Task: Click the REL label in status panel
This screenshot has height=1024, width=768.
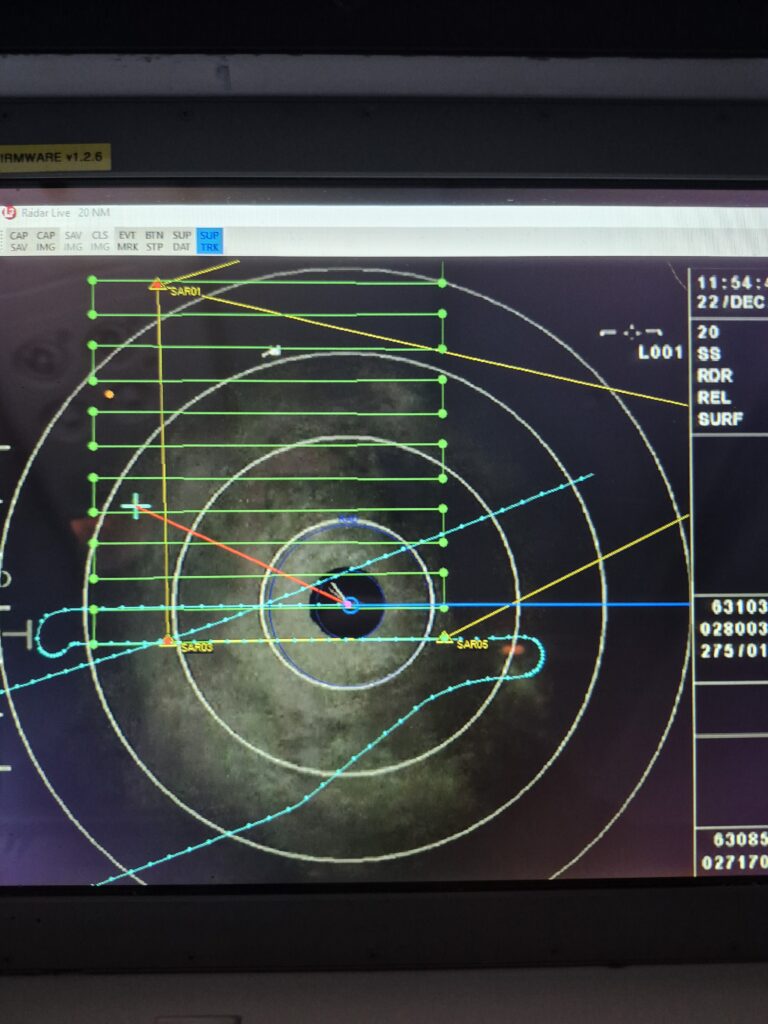Action: pyautogui.click(x=714, y=397)
